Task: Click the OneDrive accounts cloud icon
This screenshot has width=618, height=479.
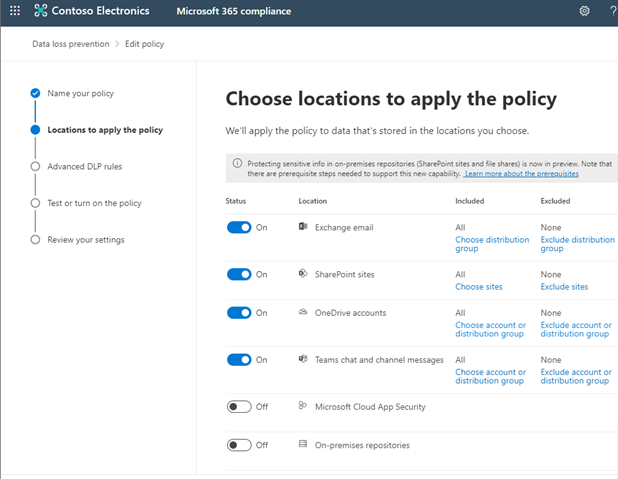Action: point(303,312)
